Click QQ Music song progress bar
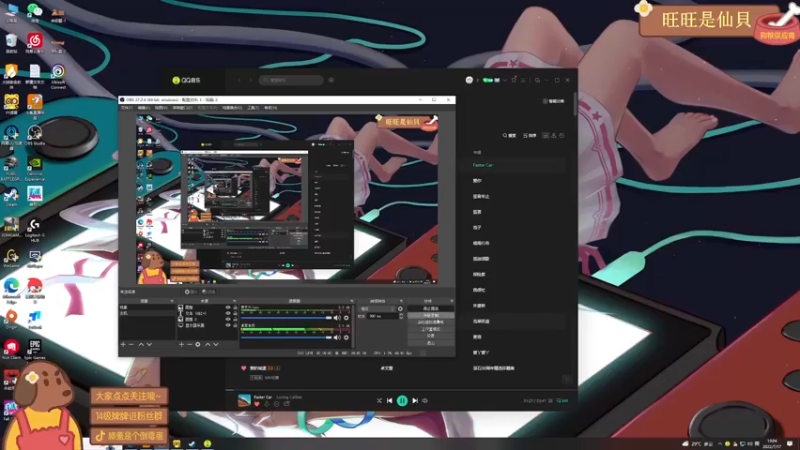 tap(401, 390)
